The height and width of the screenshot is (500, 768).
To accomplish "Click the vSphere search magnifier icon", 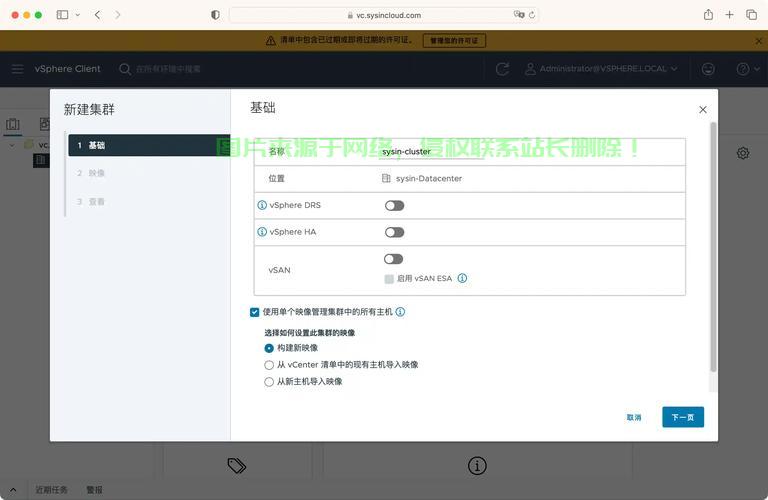I will pyautogui.click(x=125, y=69).
